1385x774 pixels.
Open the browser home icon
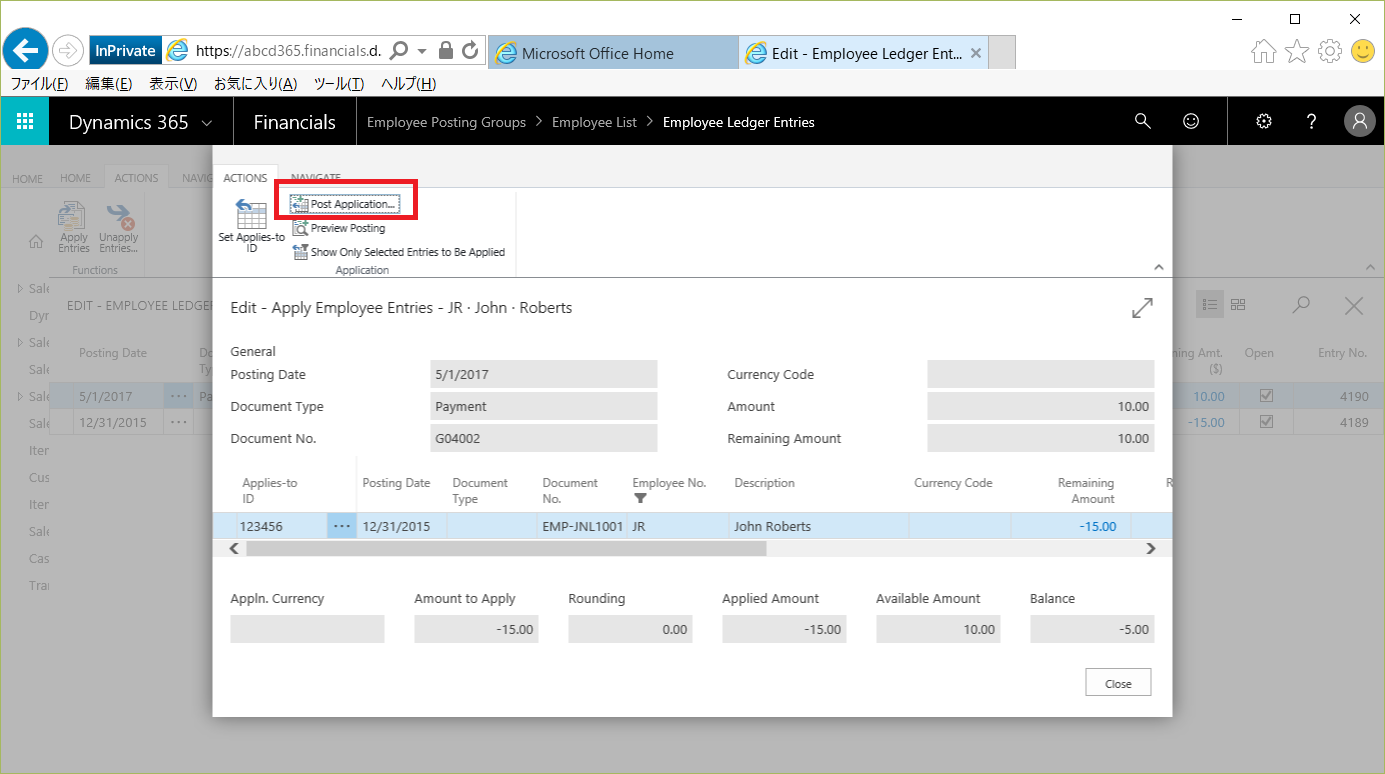[x=1264, y=52]
